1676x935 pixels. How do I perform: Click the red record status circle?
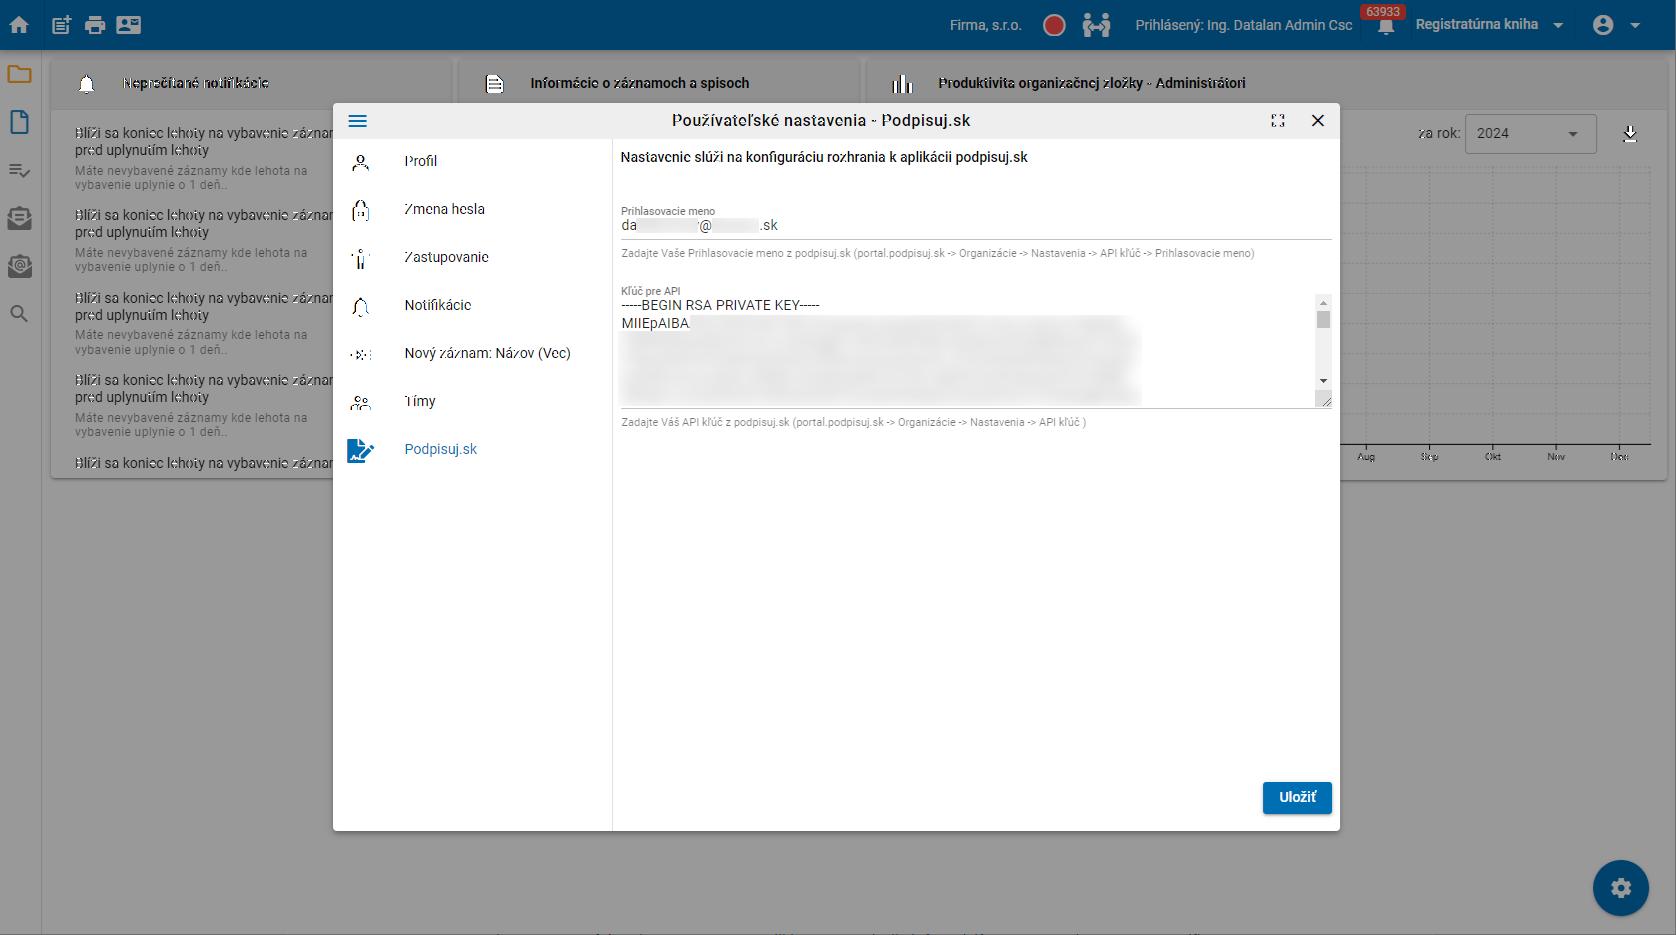click(1054, 25)
